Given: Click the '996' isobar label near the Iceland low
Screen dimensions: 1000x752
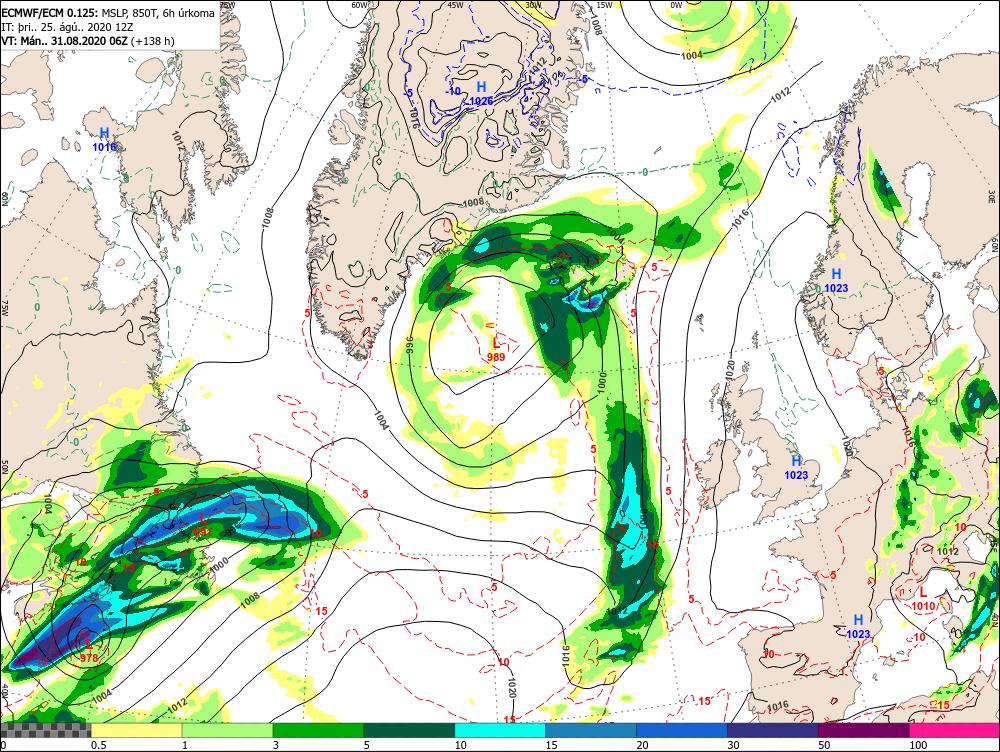Looking at the screenshot, I should [411, 346].
